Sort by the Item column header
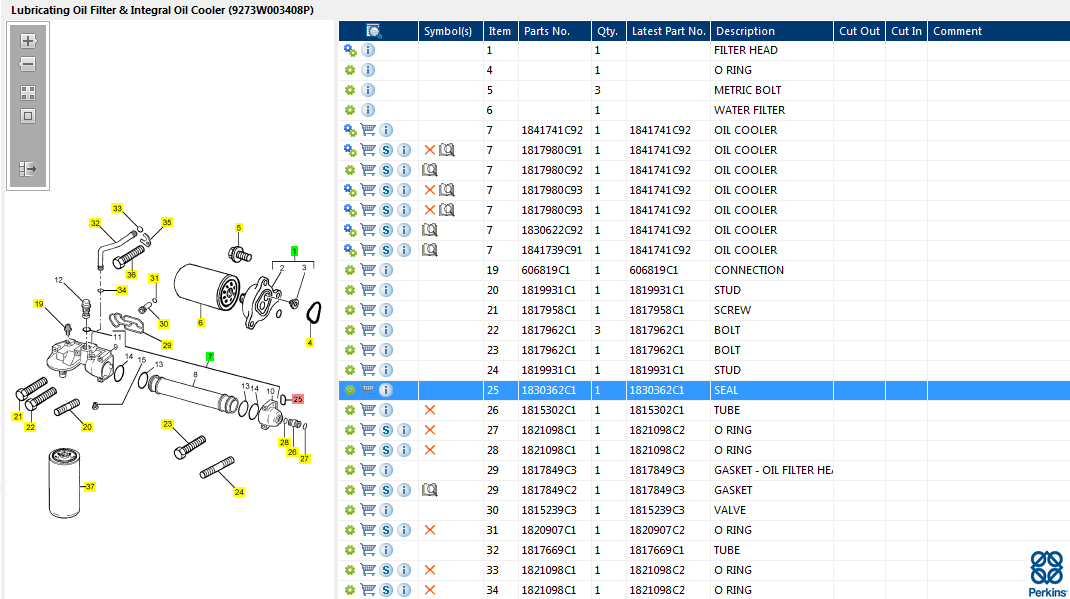 pos(500,31)
